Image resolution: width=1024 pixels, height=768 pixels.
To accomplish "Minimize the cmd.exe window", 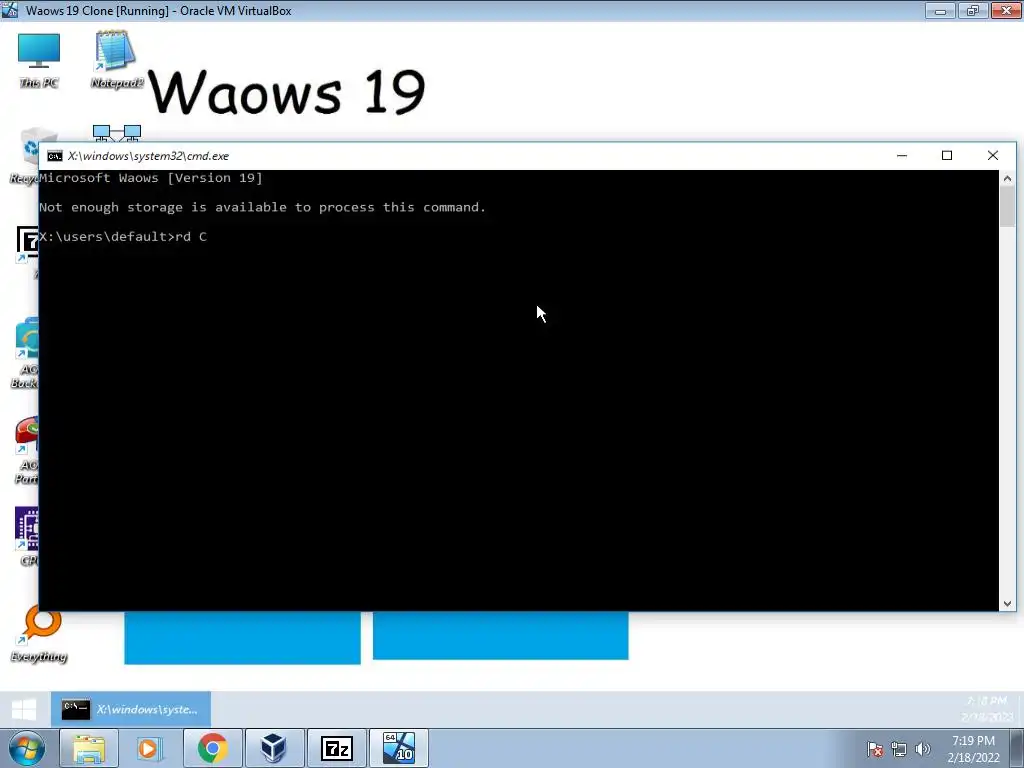I will click(x=902, y=155).
